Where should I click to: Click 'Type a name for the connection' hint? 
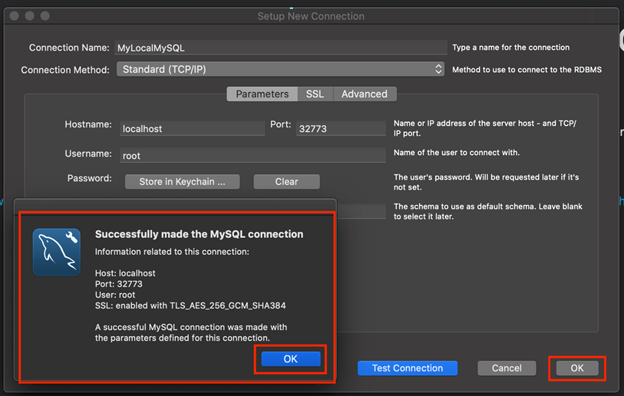point(511,47)
